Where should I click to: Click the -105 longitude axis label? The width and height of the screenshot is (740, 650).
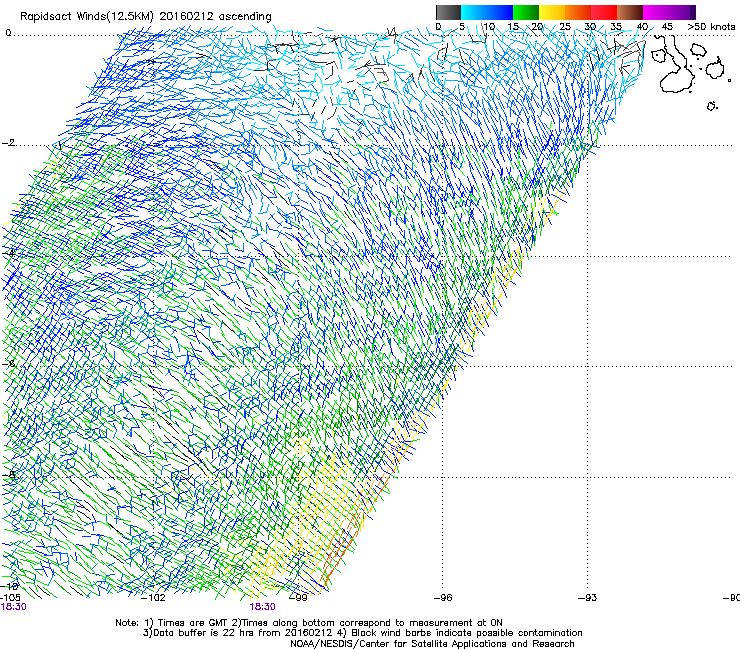(10, 598)
